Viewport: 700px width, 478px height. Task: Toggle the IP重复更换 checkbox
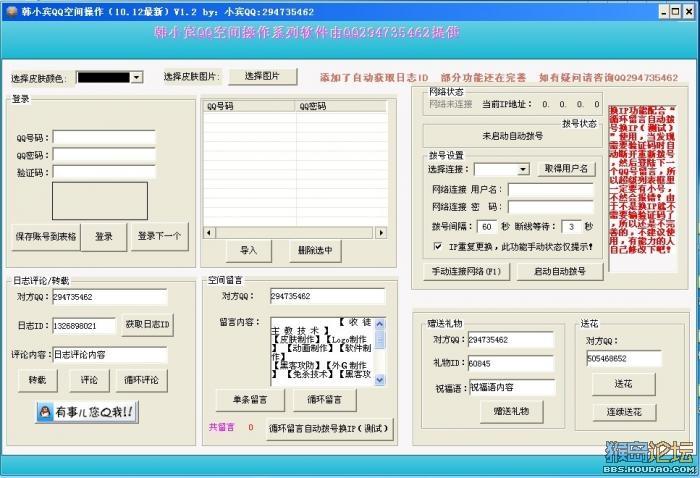438,246
